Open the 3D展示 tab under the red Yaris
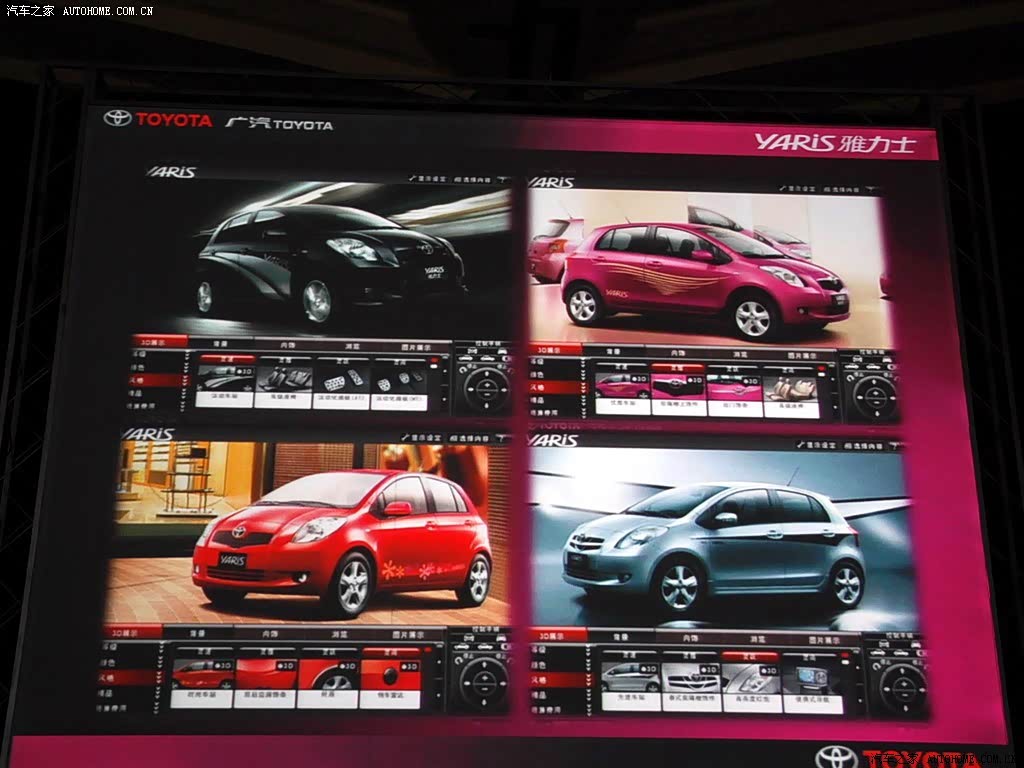 coord(133,632)
